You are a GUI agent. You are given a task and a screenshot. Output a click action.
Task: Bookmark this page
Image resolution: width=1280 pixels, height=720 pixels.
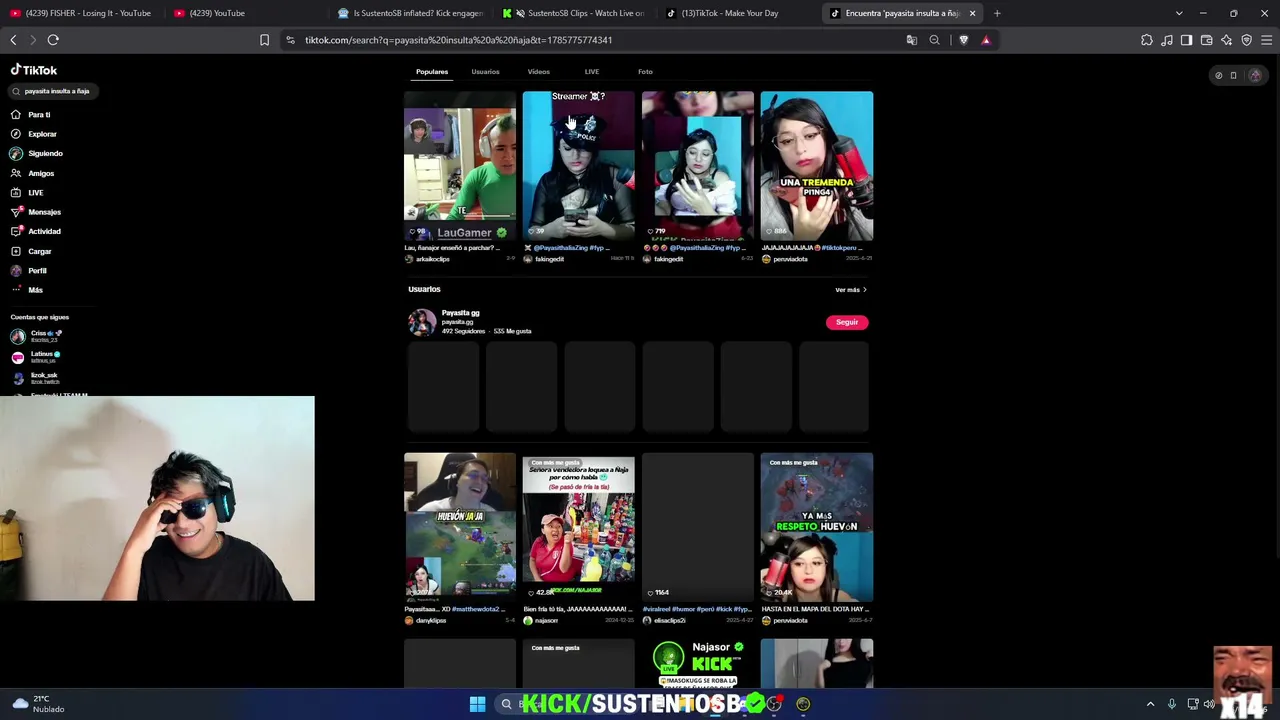click(264, 40)
